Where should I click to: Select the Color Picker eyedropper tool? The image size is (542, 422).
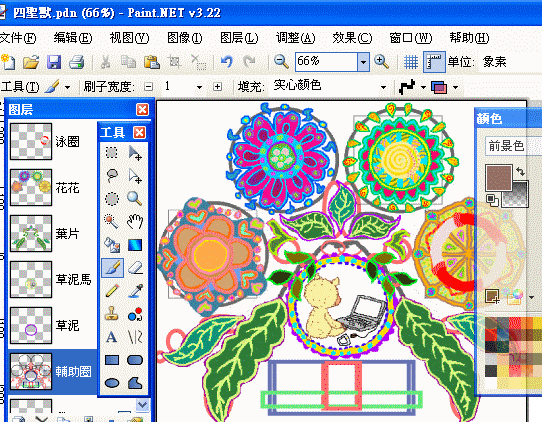pos(135,291)
